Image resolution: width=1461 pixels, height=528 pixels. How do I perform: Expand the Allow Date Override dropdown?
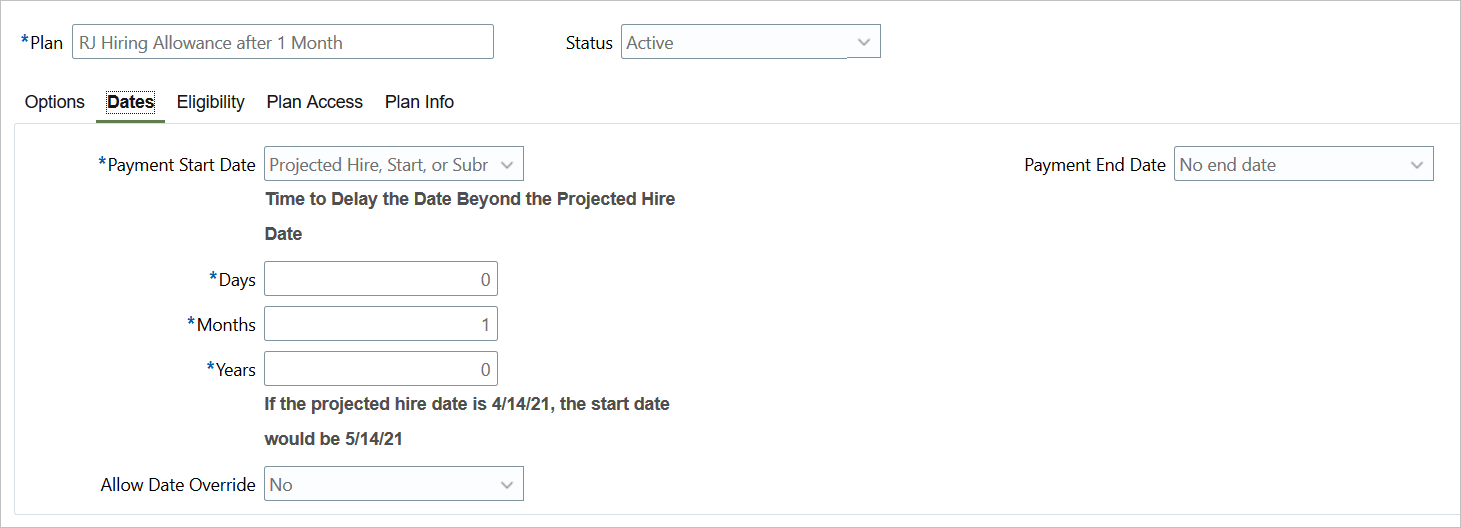point(393,485)
